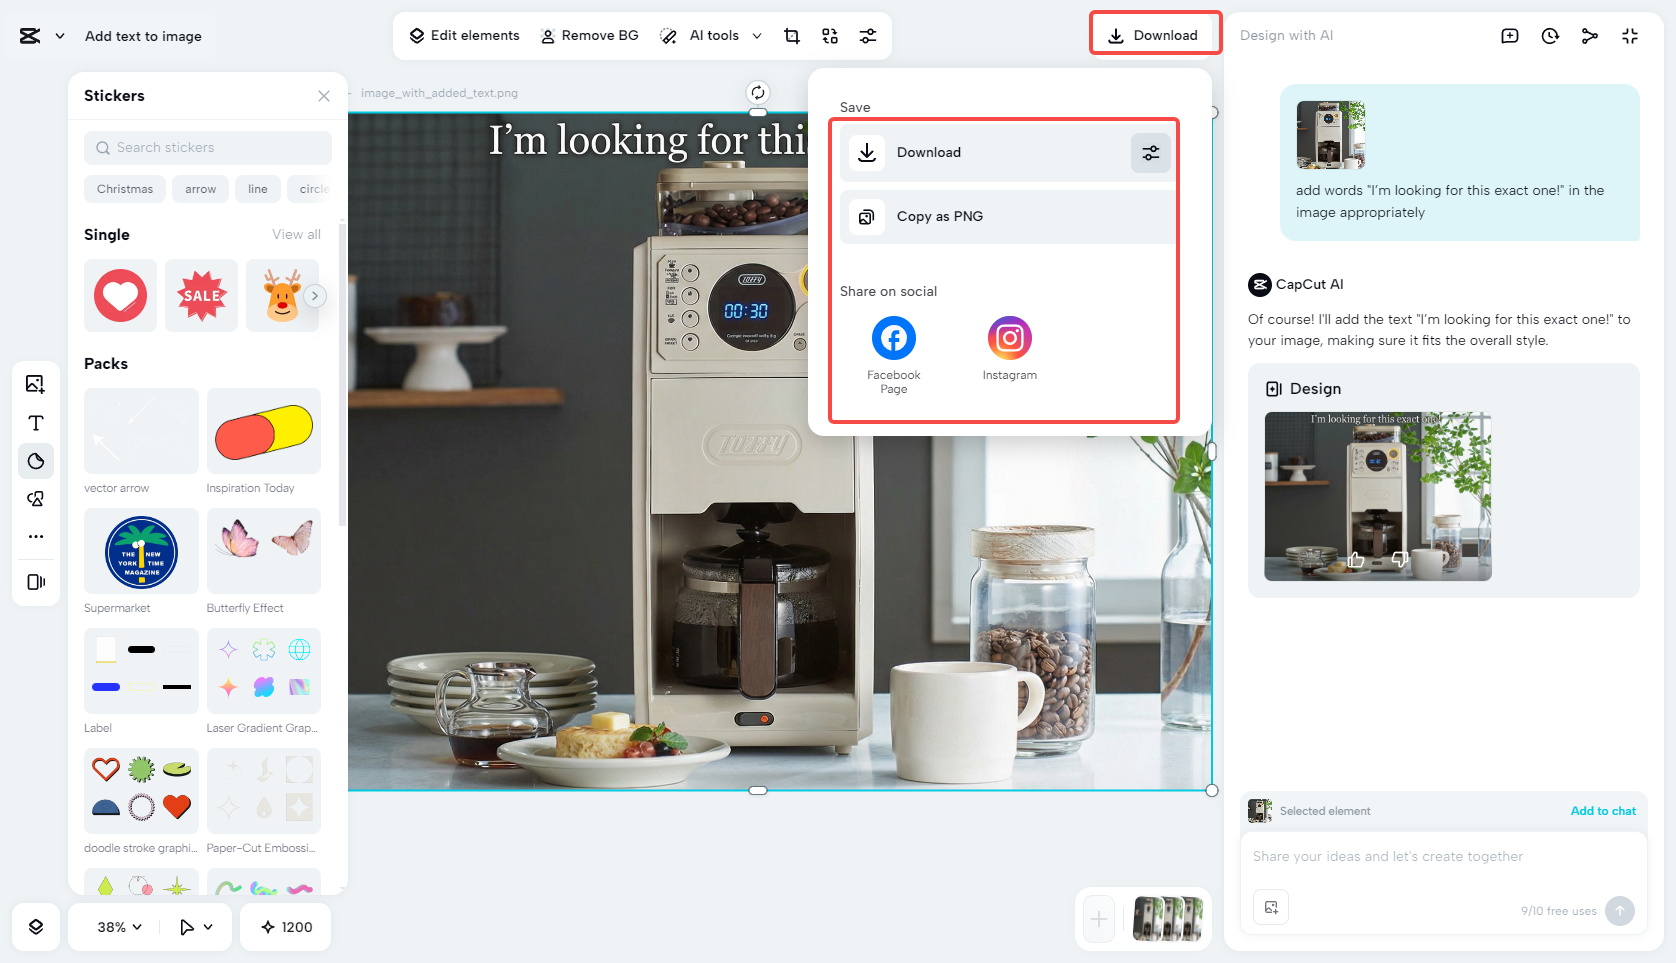The height and width of the screenshot is (963, 1676).
Task: Select the Crop tool in top toolbar
Action: coord(791,35)
